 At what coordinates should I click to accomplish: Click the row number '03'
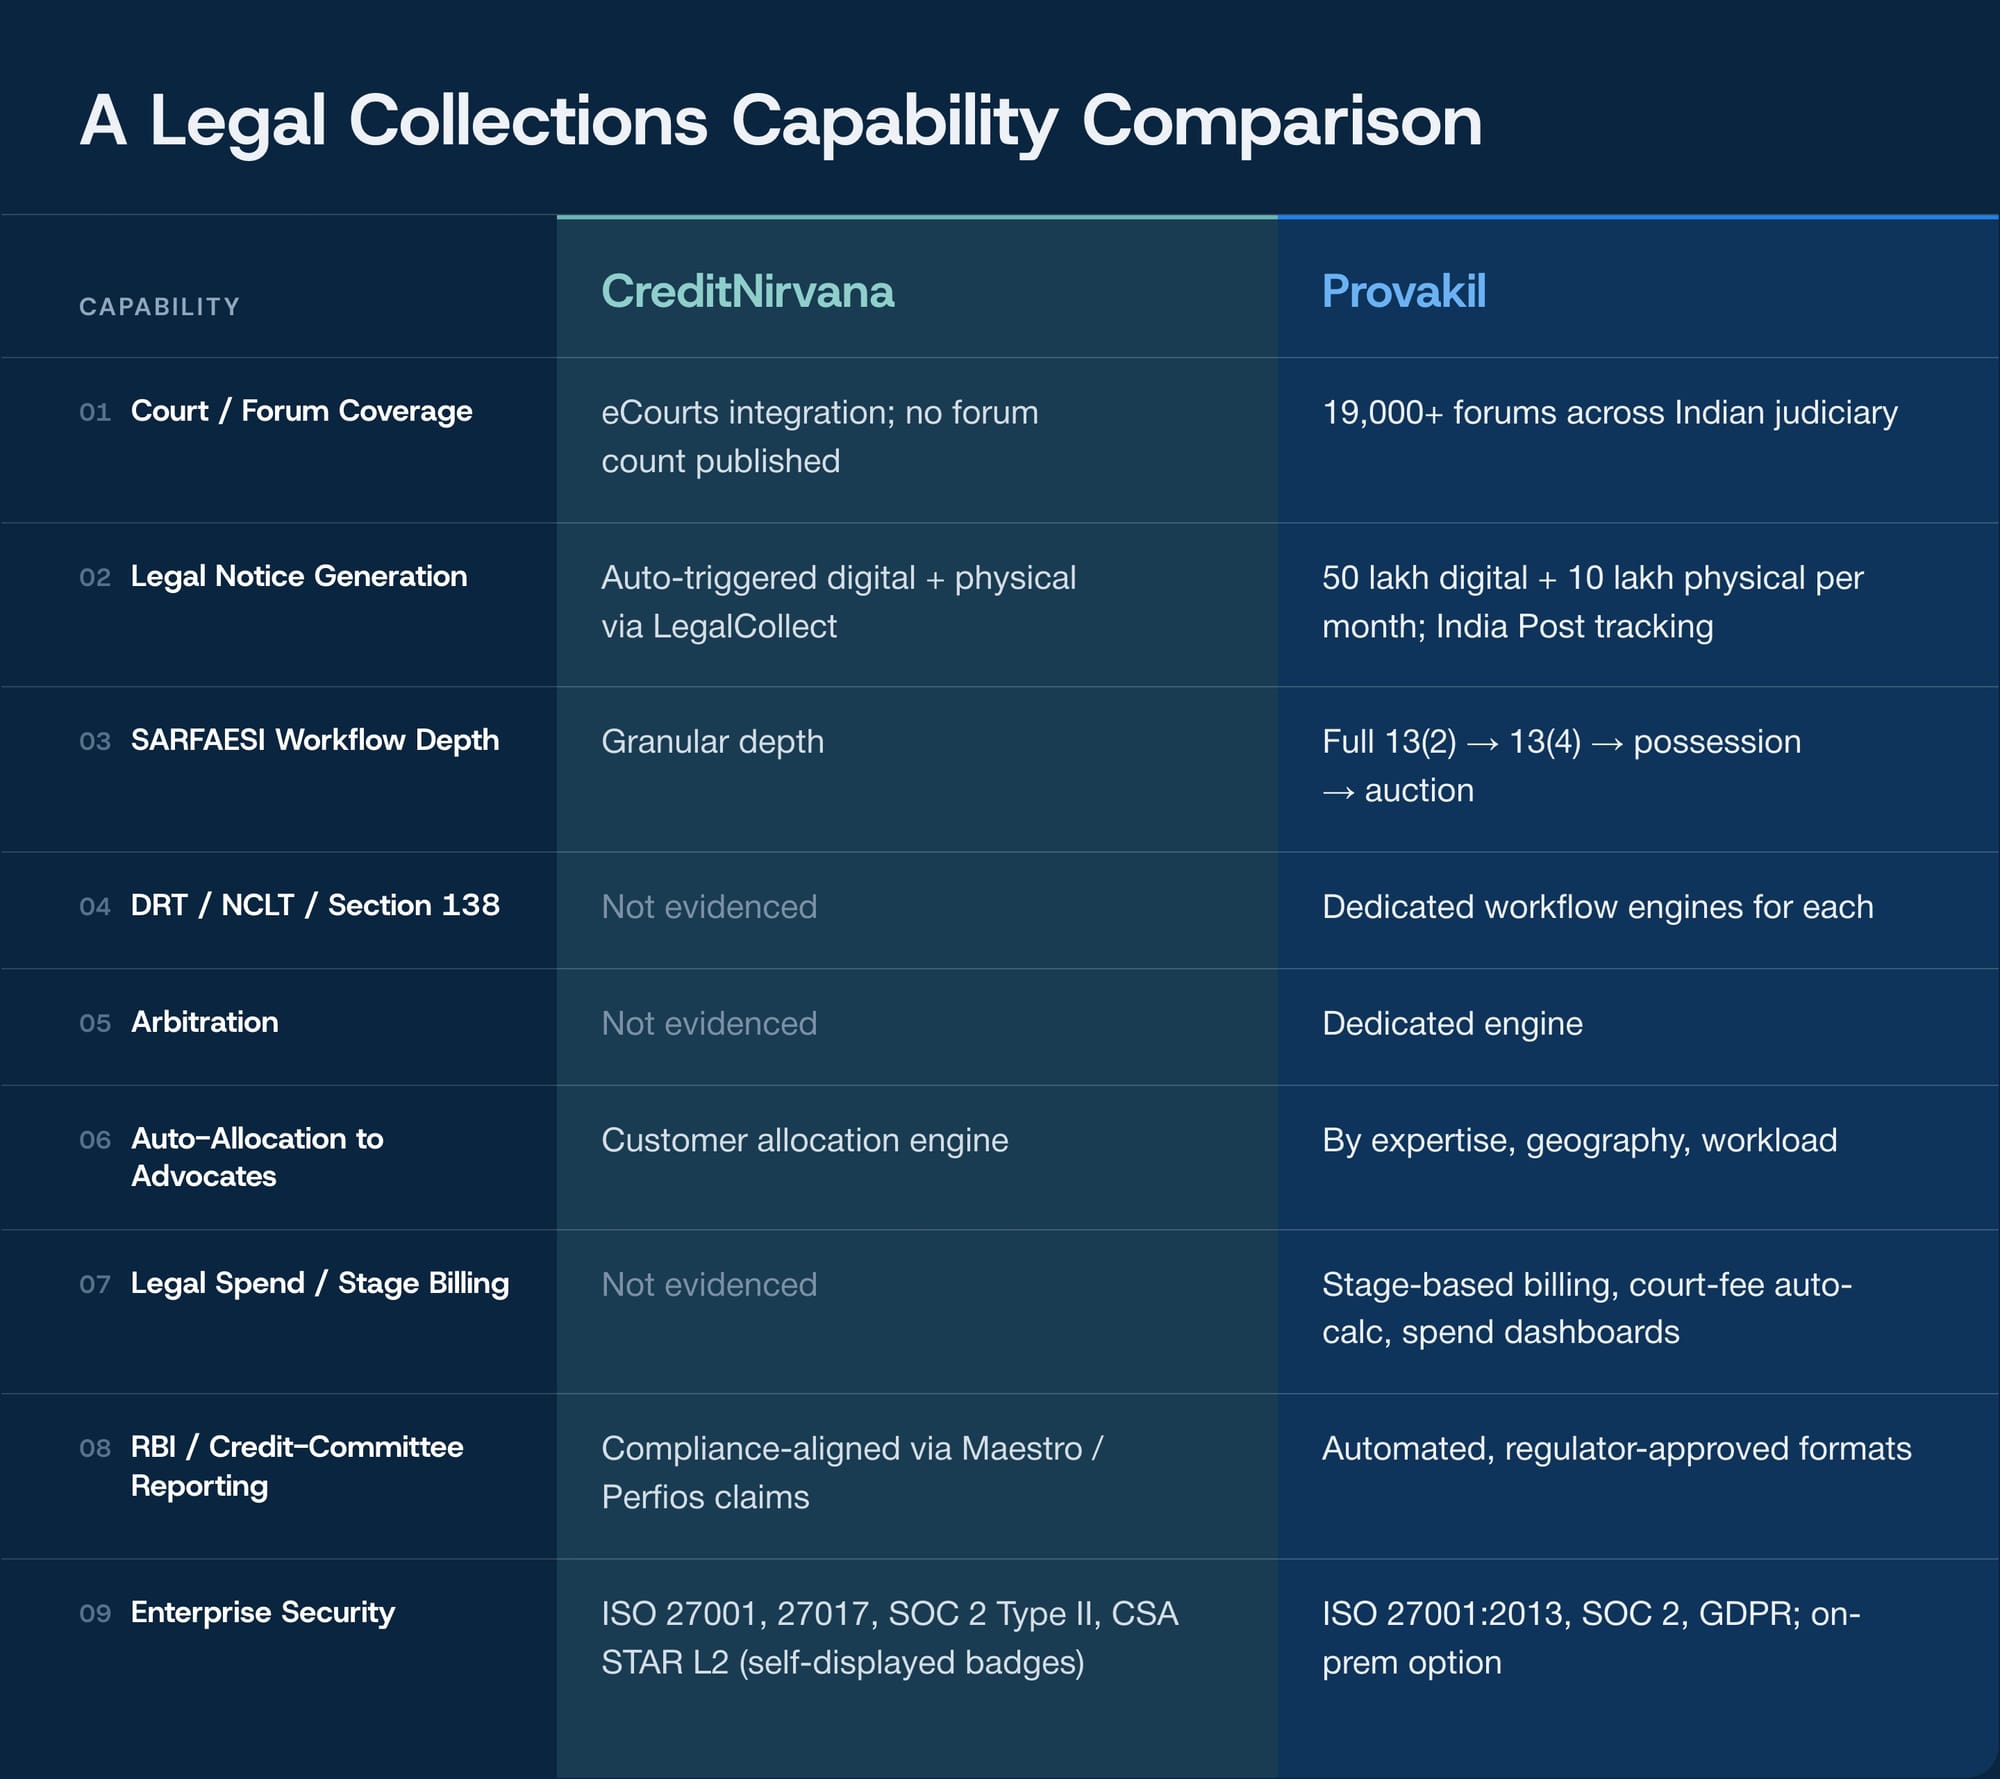(x=94, y=741)
